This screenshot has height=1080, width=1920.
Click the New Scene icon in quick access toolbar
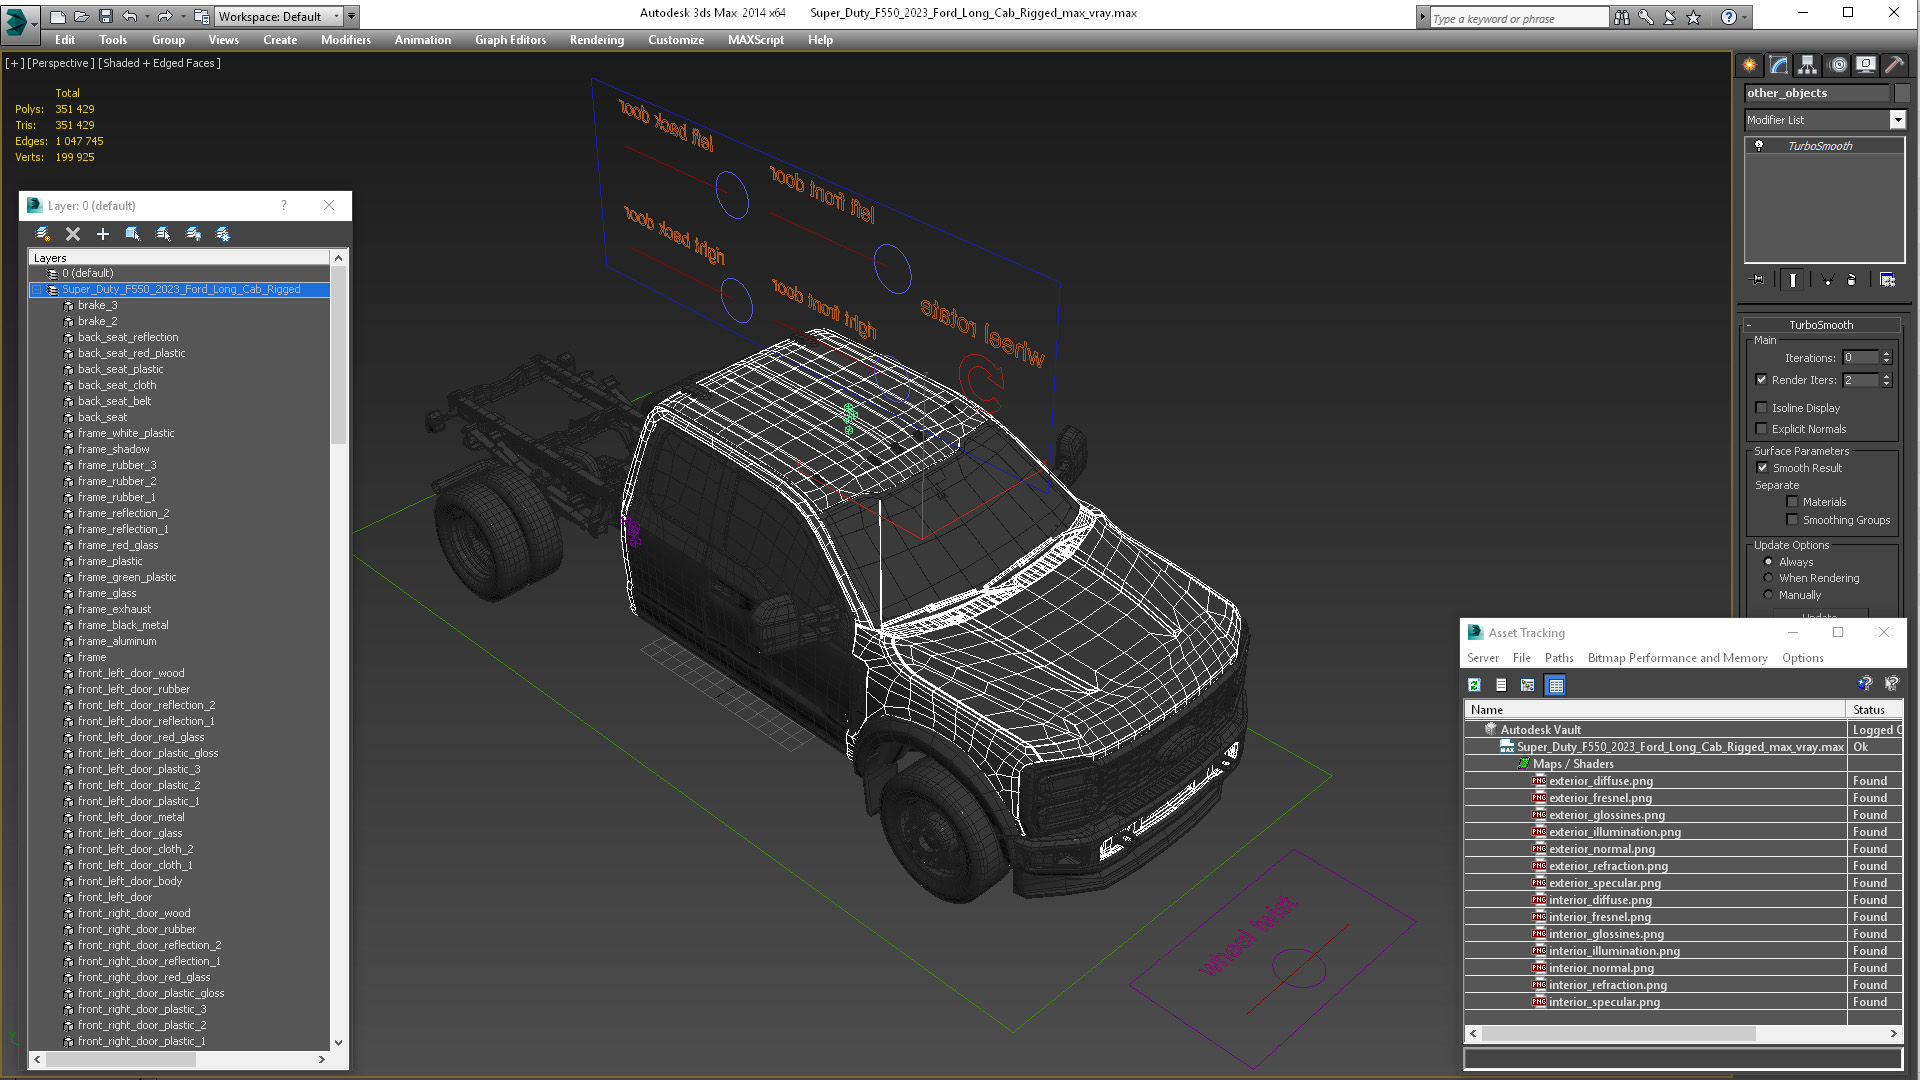pos(58,16)
